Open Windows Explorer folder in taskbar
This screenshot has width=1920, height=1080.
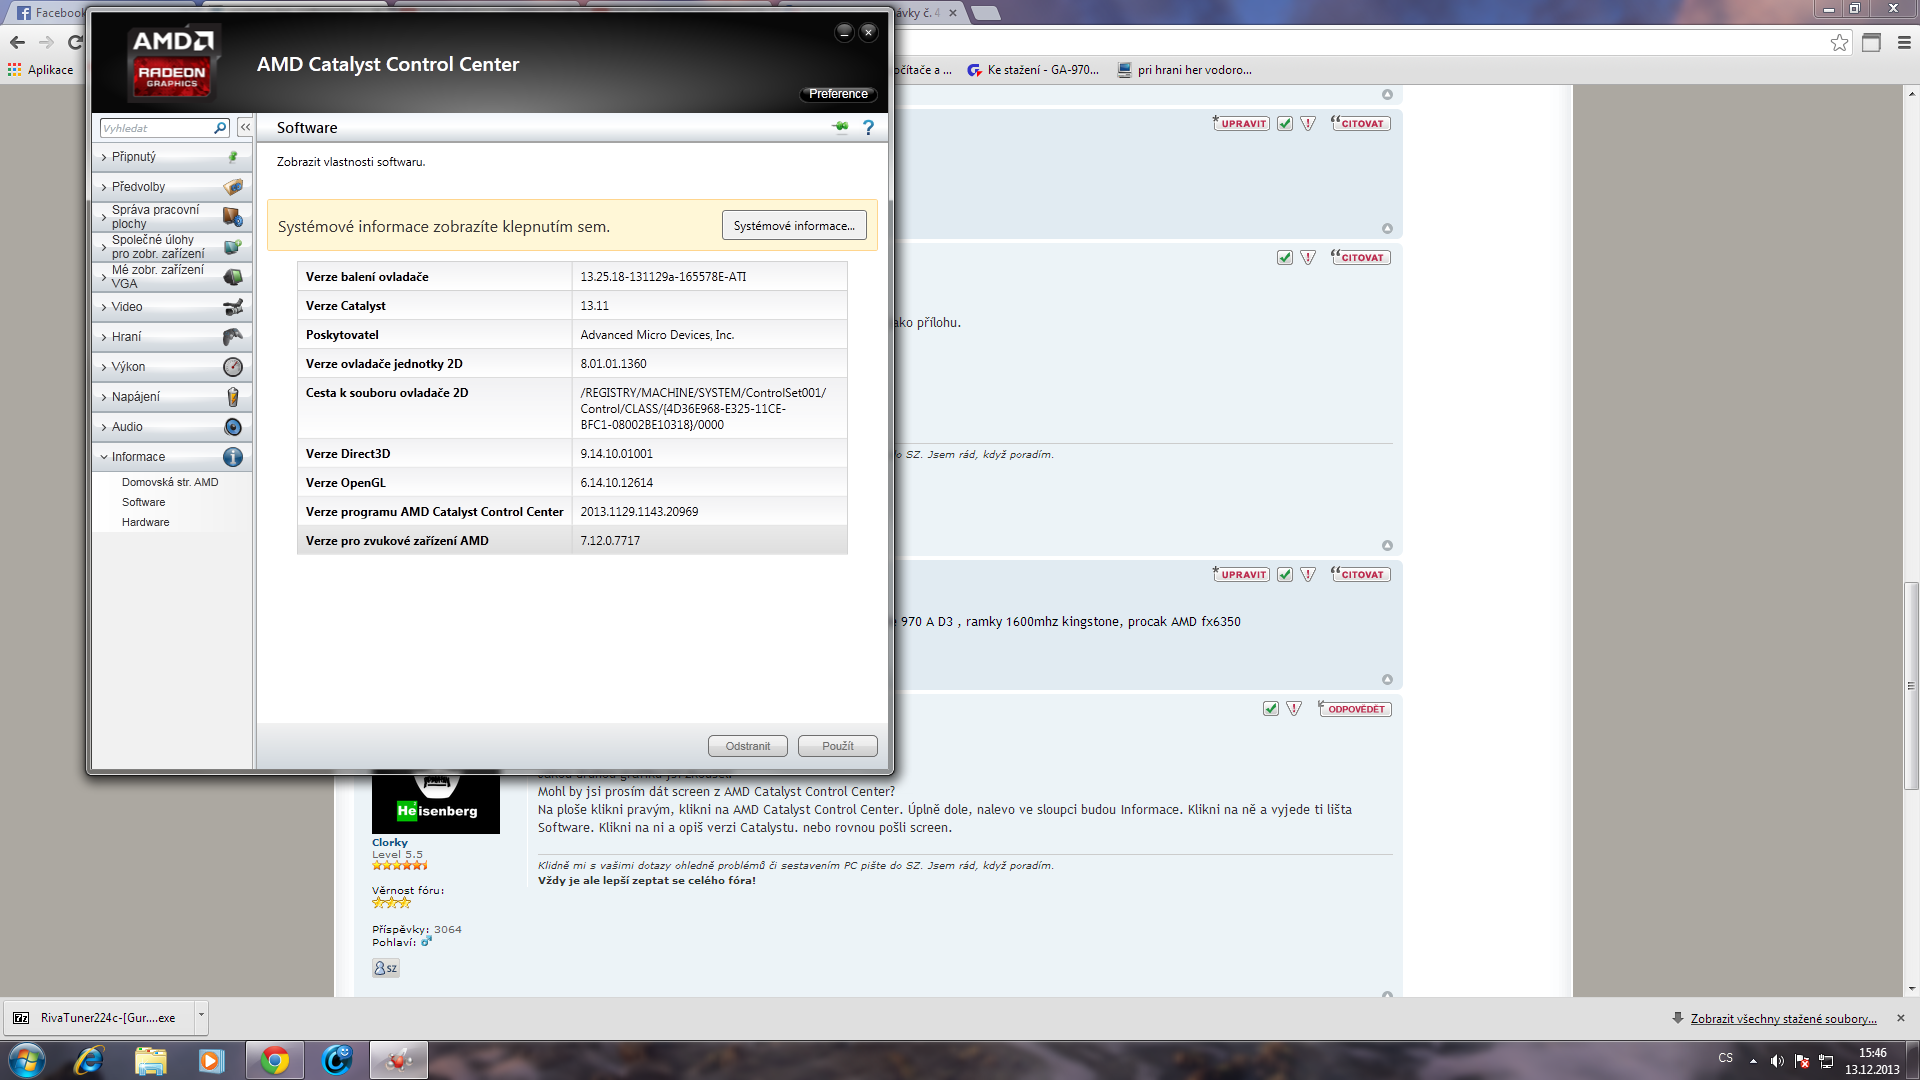[150, 1060]
